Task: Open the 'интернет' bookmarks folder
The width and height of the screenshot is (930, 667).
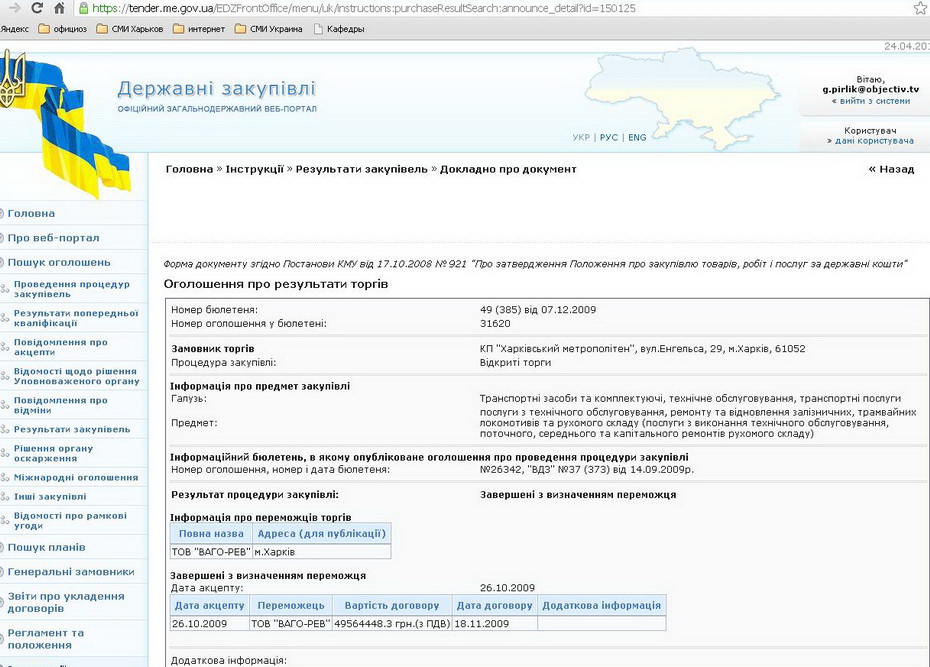Action: pos(201,29)
